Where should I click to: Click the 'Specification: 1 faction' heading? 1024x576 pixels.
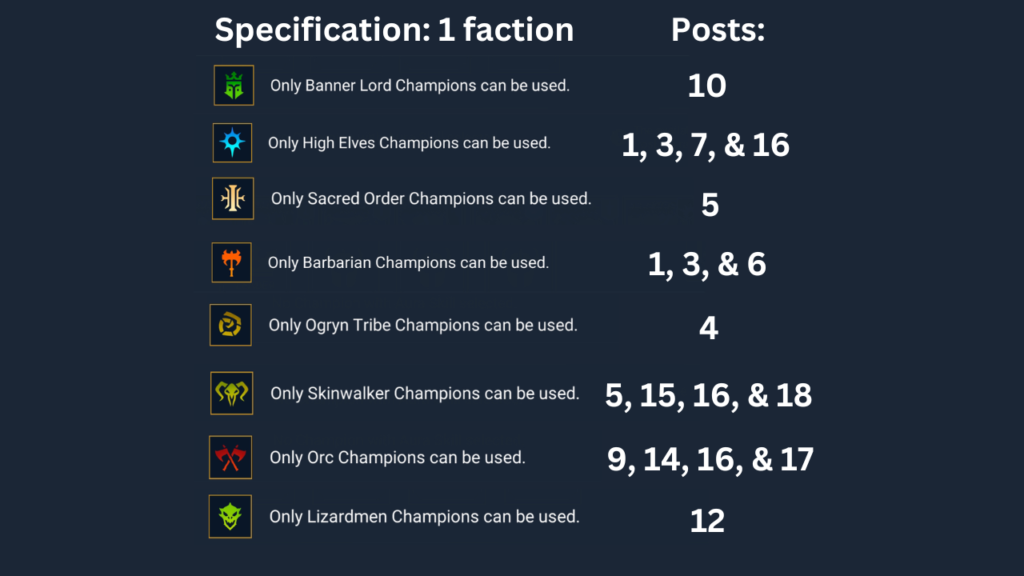[x=394, y=30]
